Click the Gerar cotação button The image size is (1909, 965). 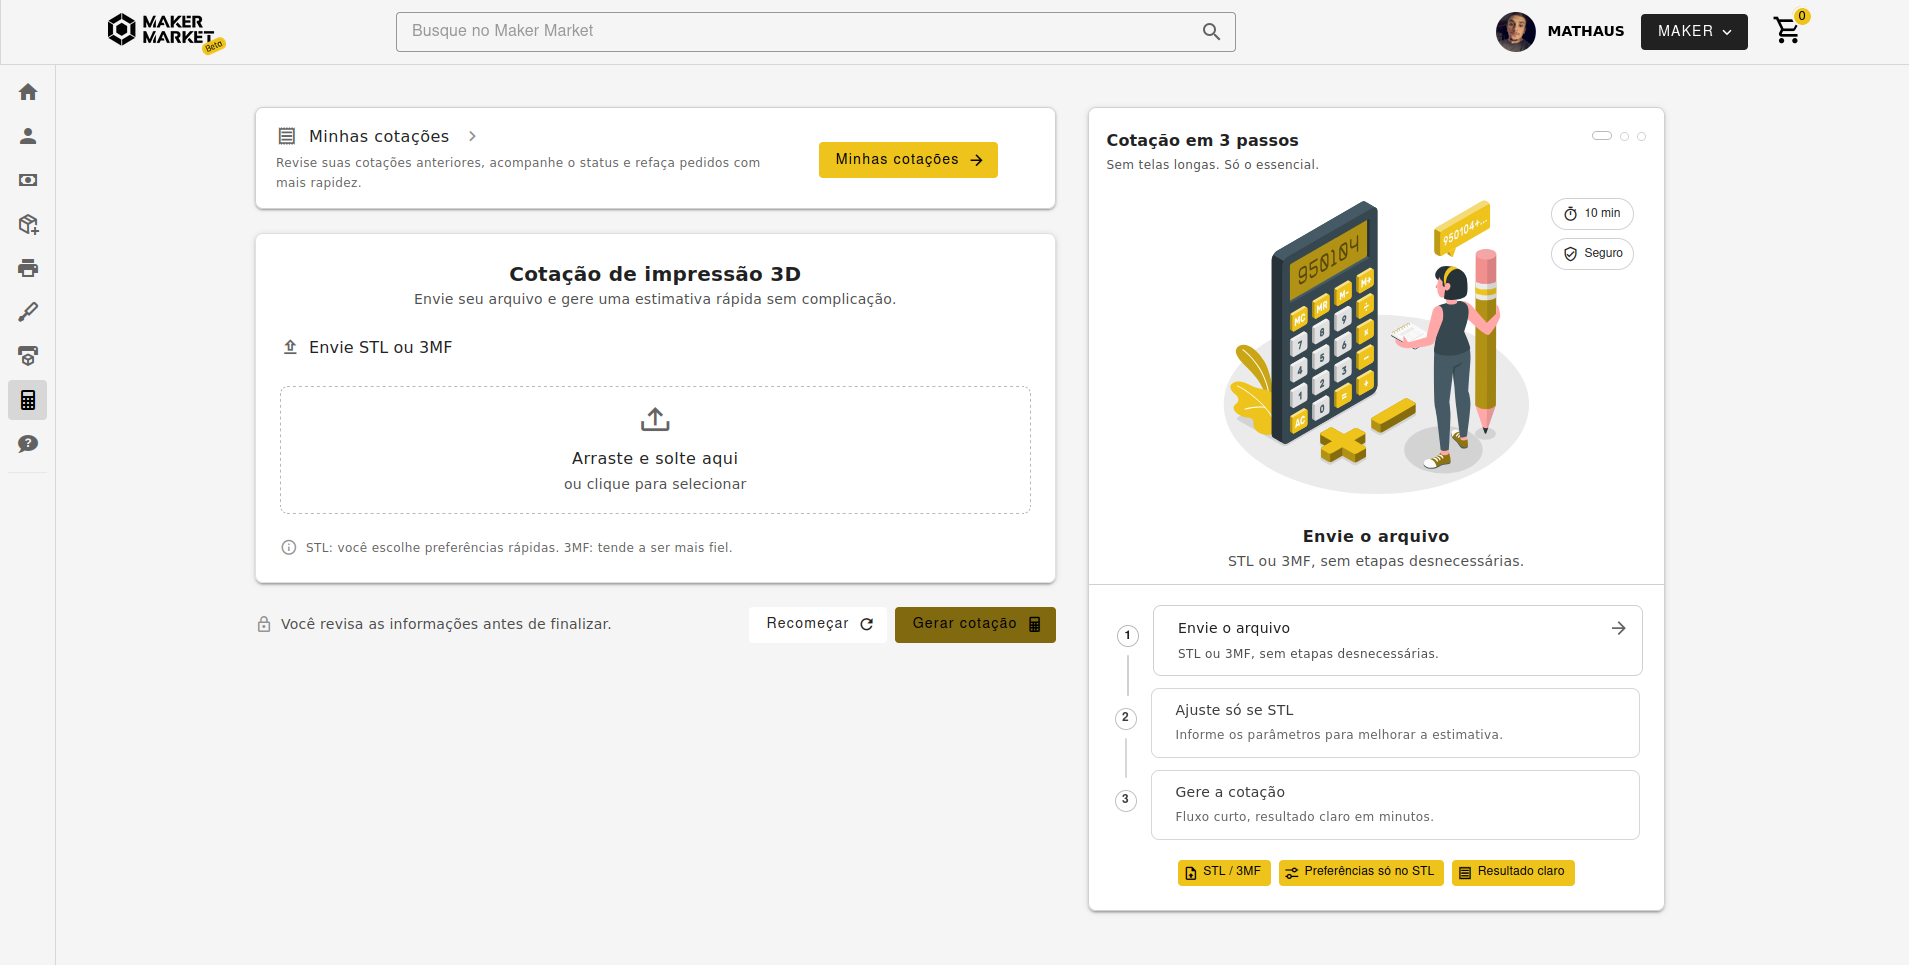point(975,624)
